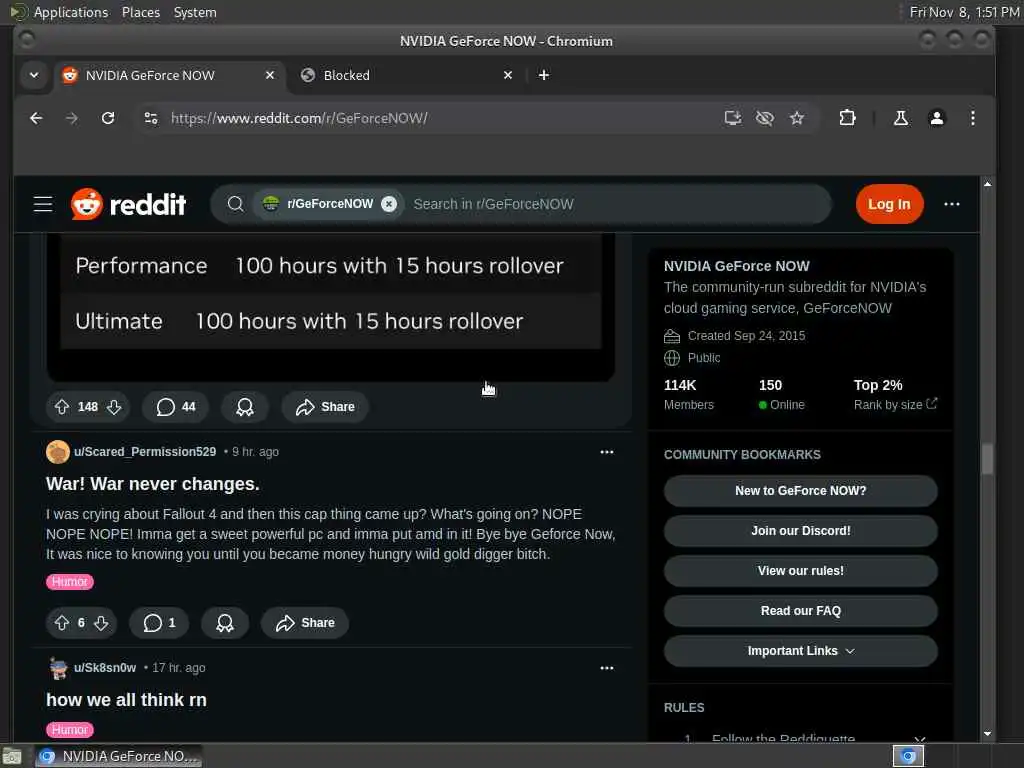Open options for 'how we all think rn' post
Viewport: 1024px width, 768px height.
click(607, 668)
